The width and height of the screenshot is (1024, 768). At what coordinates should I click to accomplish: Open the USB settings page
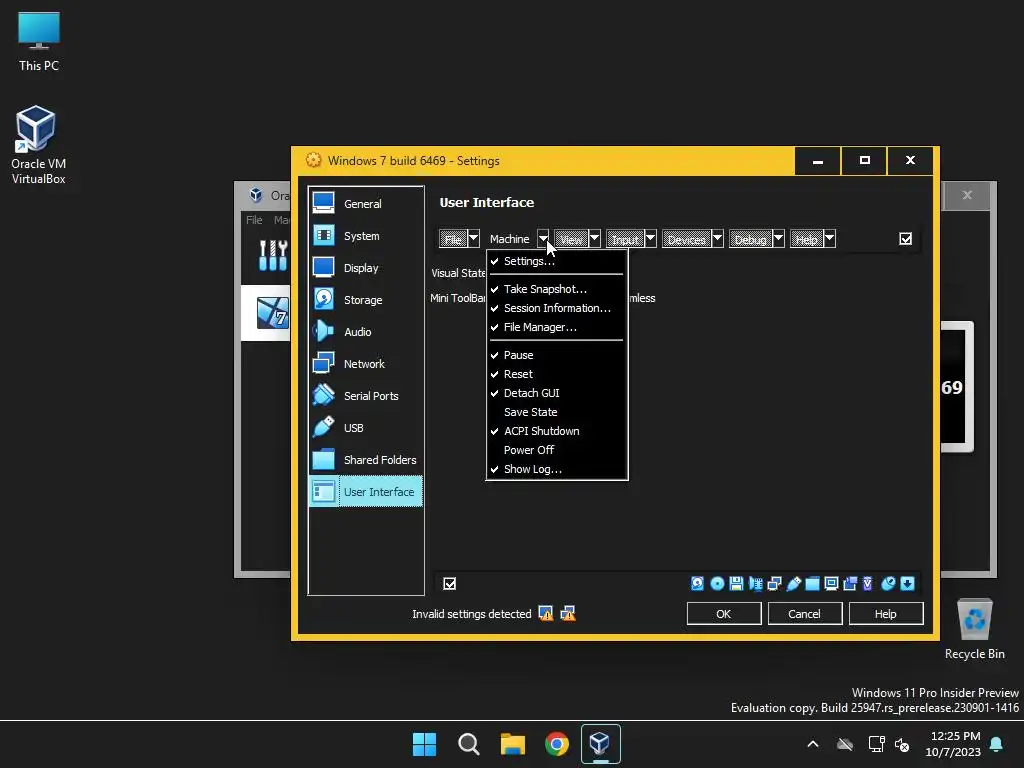click(x=366, y=428)
